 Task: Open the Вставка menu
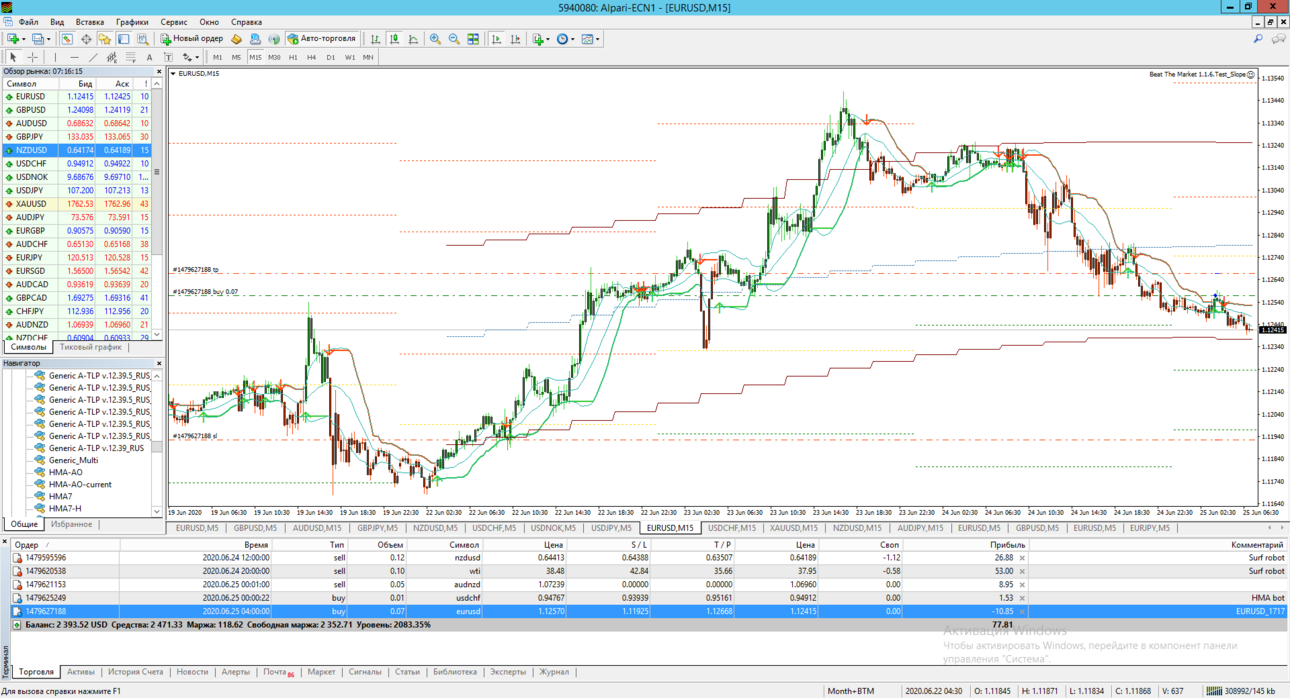89,22
